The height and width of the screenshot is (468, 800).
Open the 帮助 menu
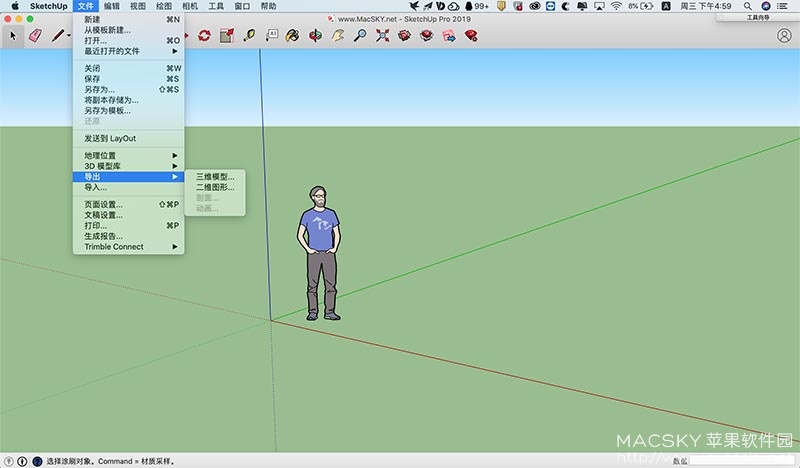(x=268, y=6)
